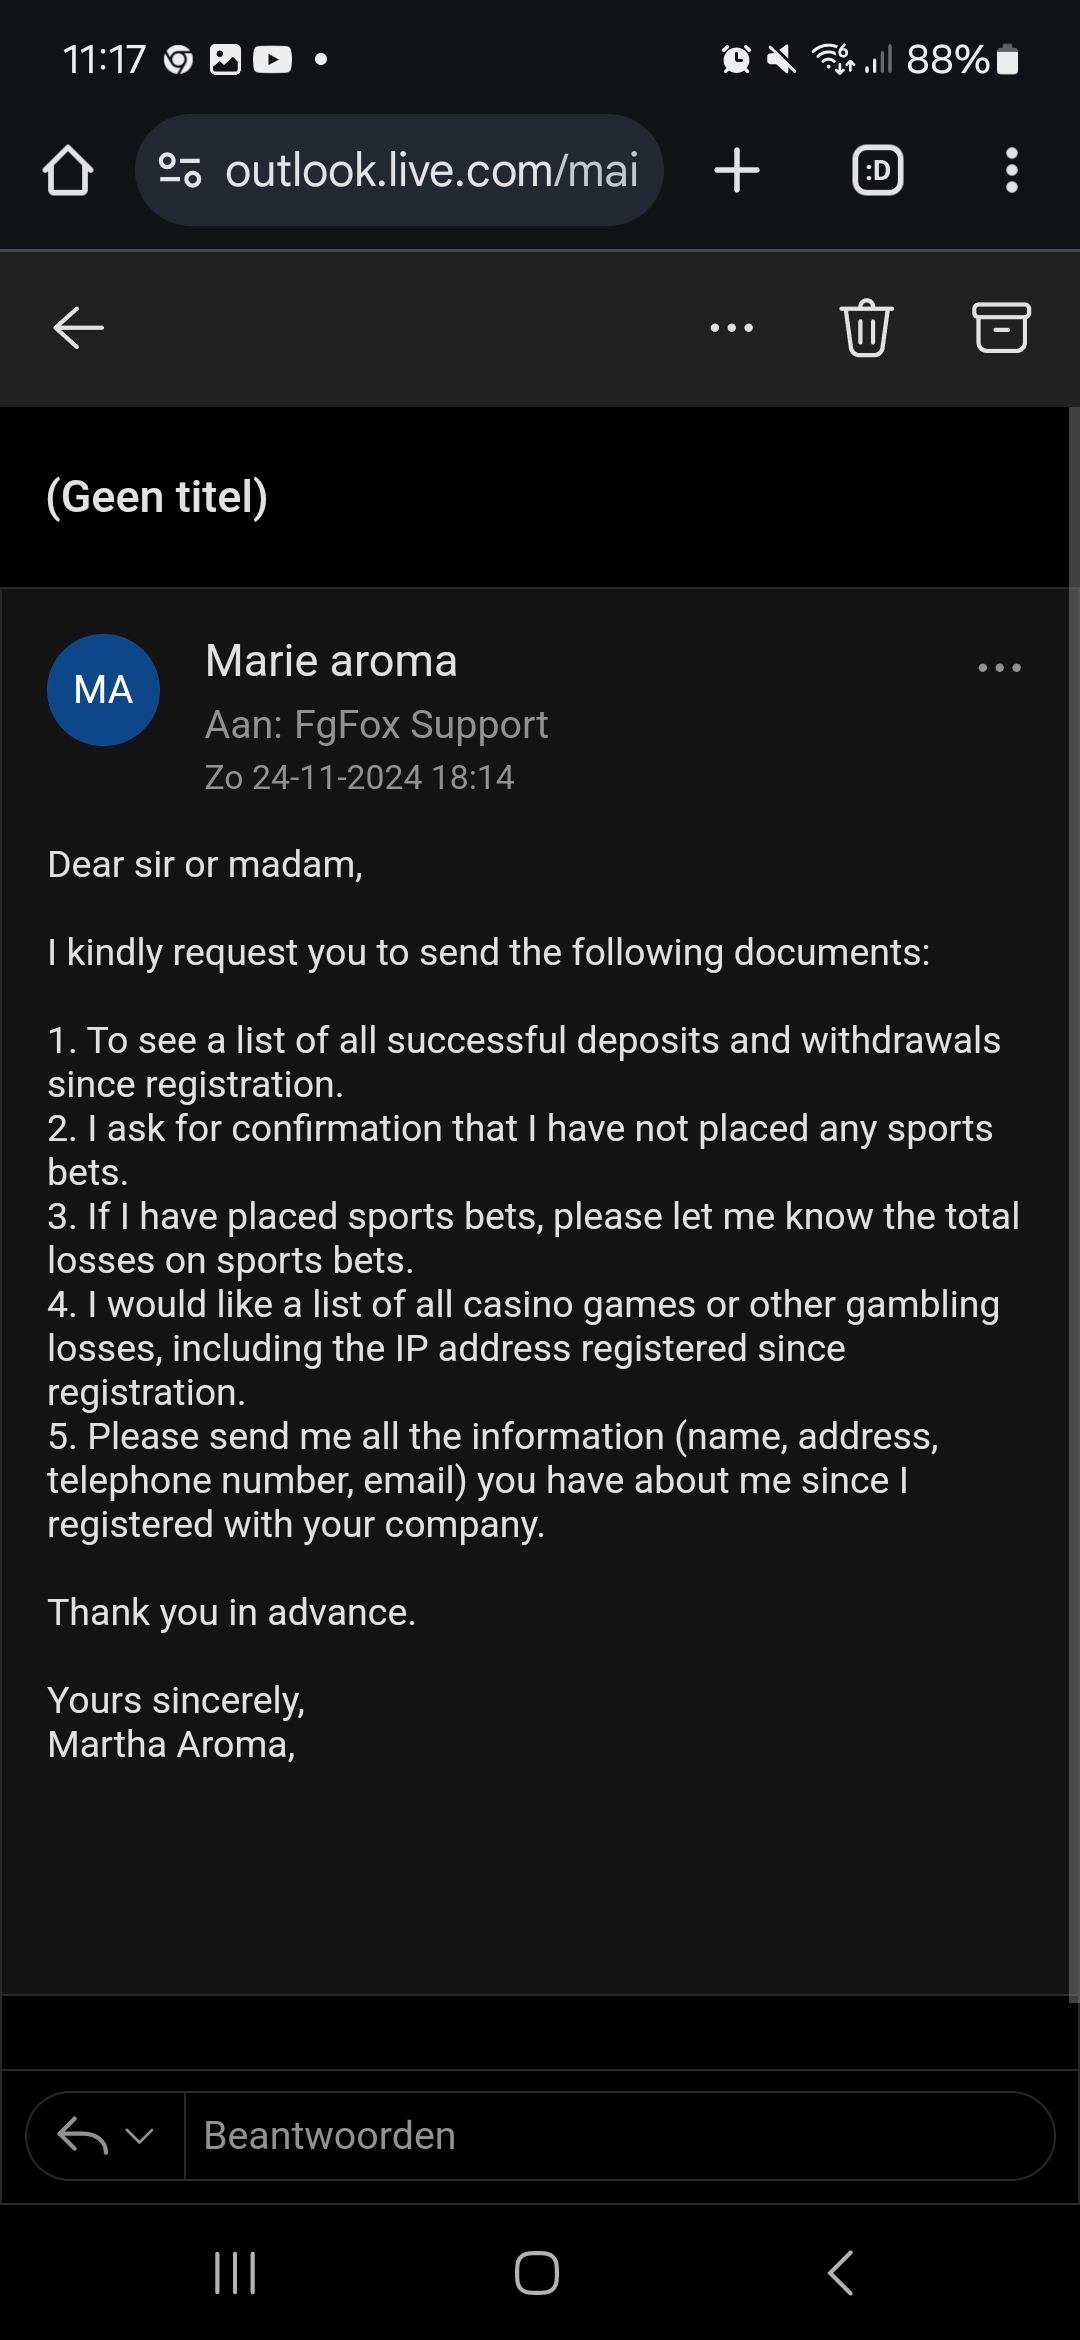Open the tab switcher button
The image size is (1080, 2340).
(877, 170)
